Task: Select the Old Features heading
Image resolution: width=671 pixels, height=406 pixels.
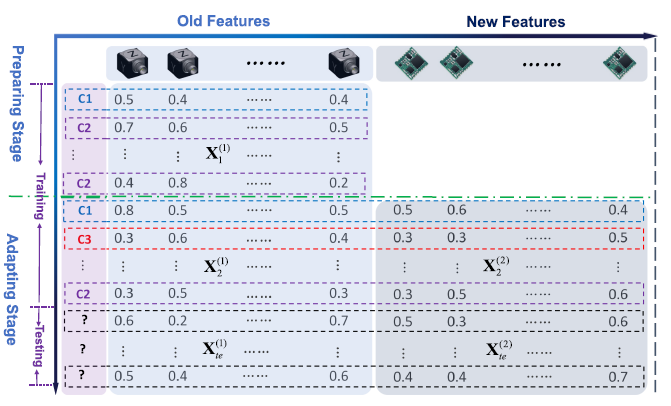Action: click(x=225, y=20)
